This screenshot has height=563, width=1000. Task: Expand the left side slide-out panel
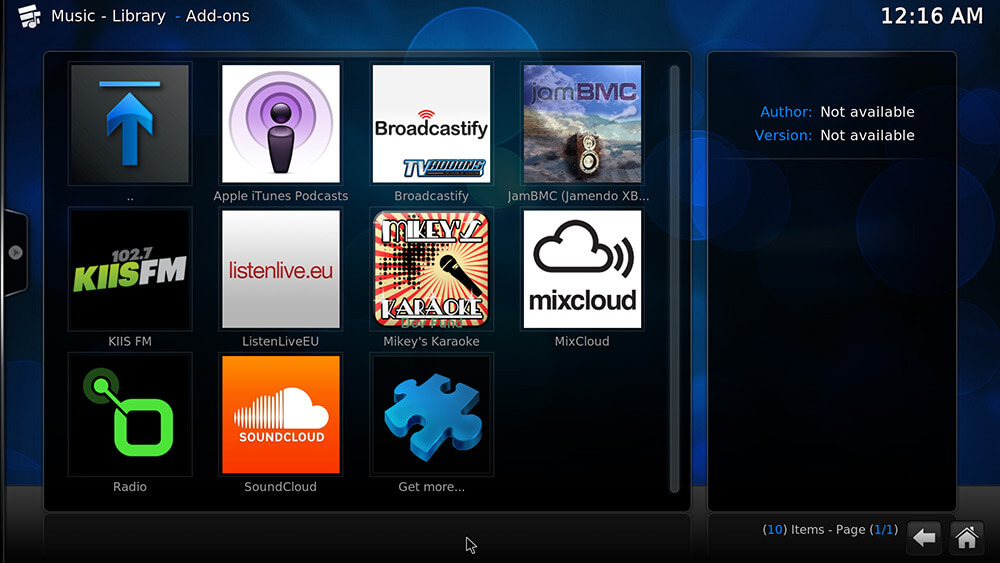(15, 252)
